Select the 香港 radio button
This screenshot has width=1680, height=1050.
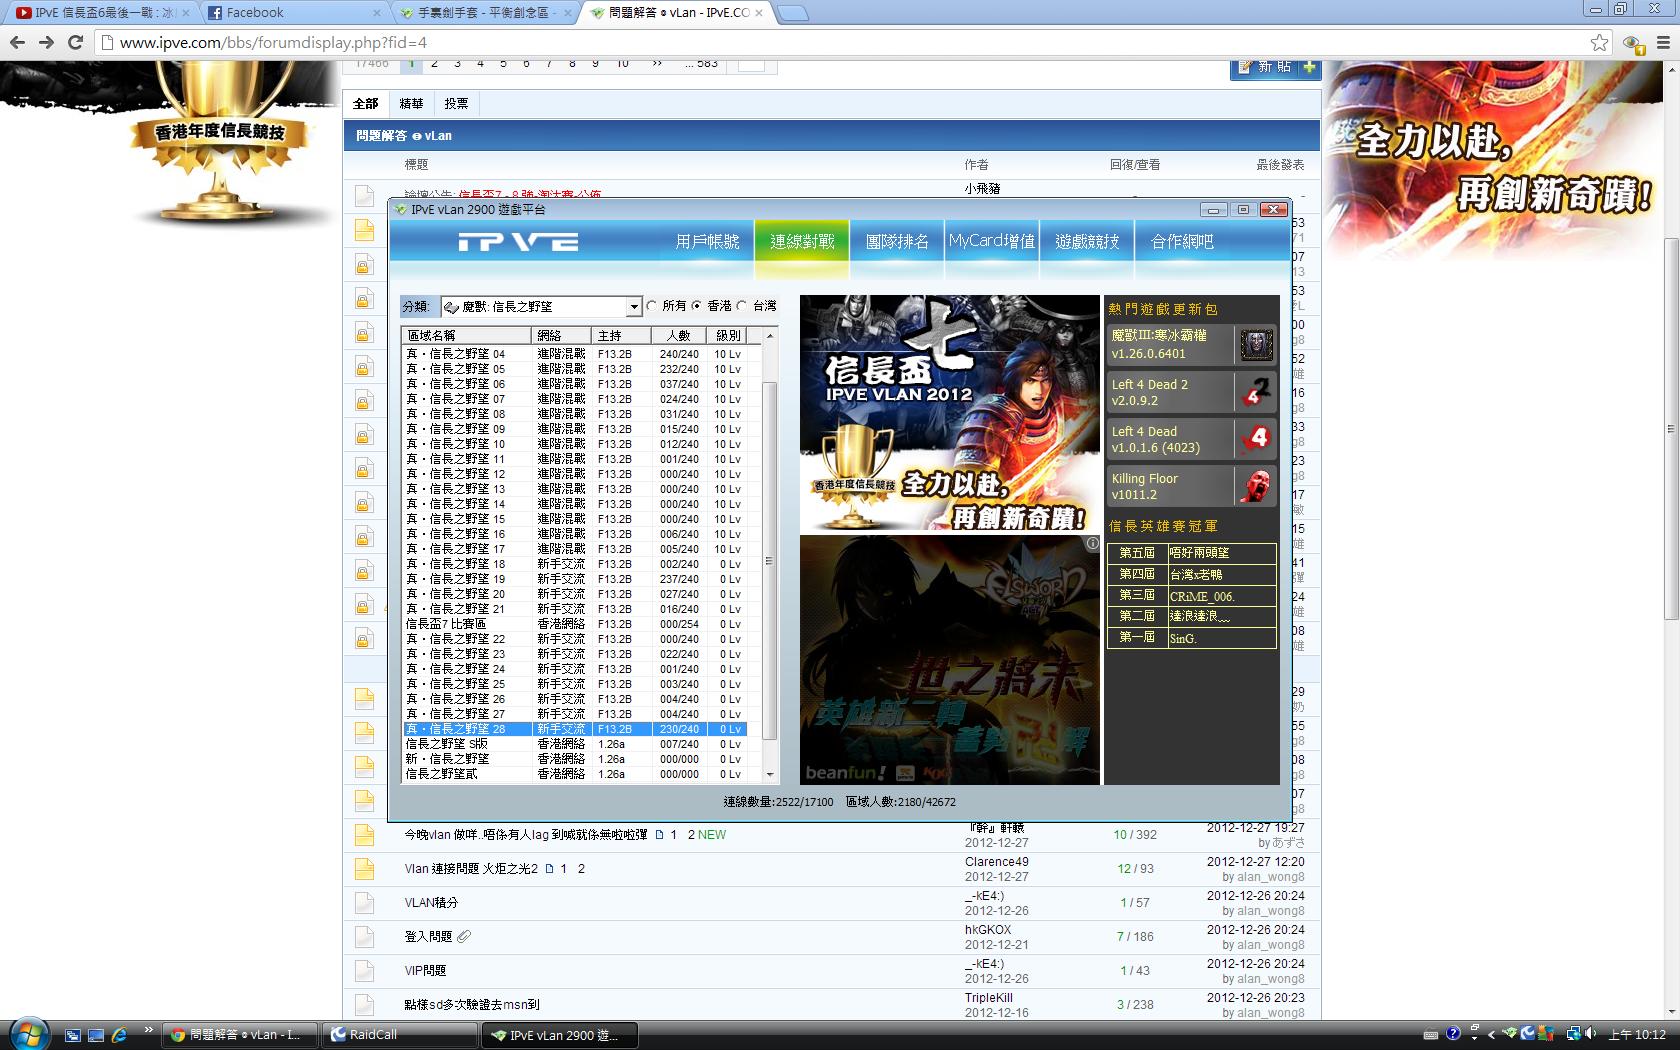click(x=697, y=306)
